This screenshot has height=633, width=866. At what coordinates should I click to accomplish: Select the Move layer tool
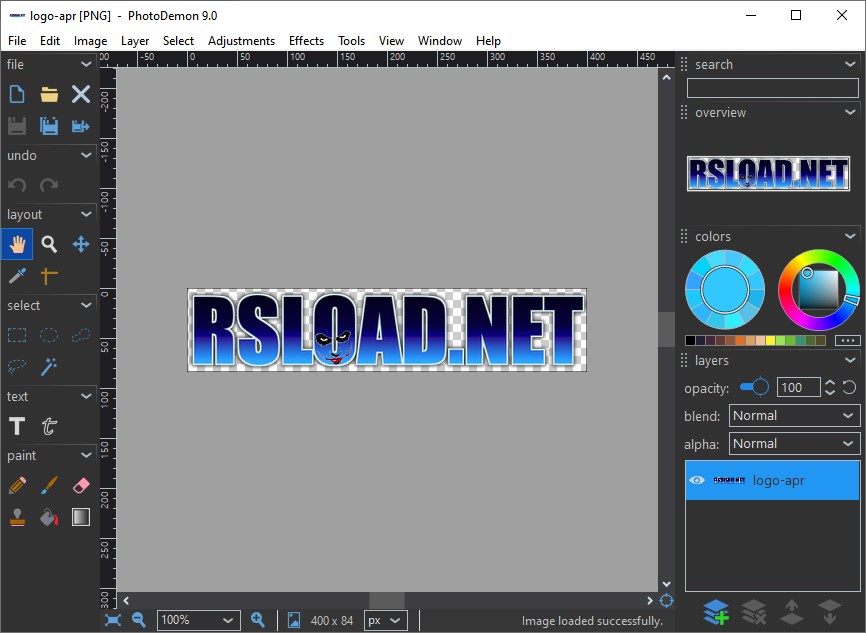click(81, 244)
